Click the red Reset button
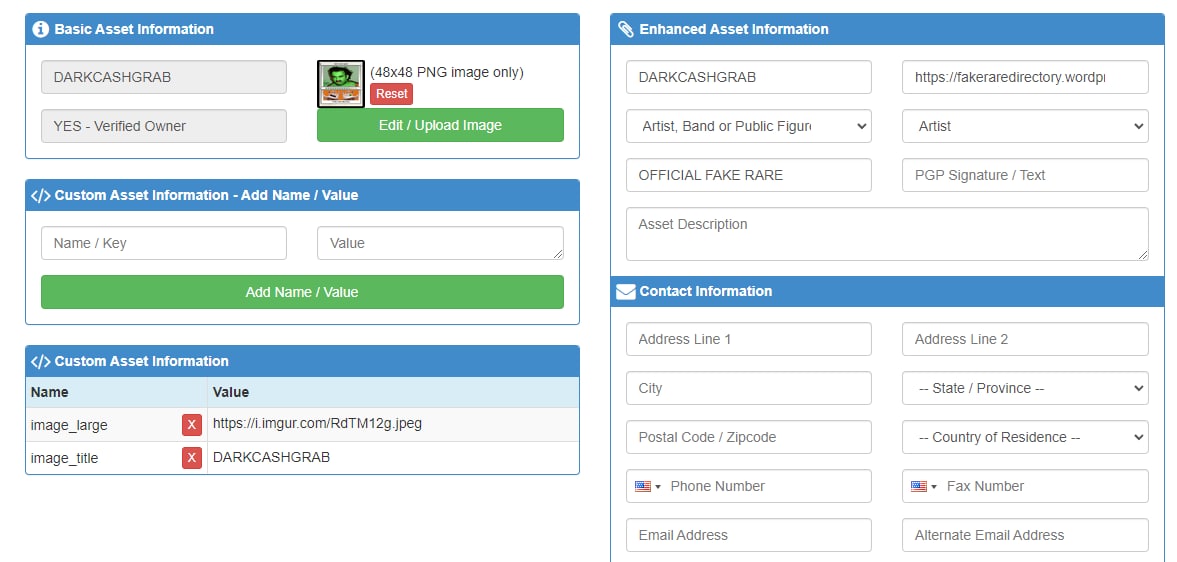The width and height of the screenshot is (1177, 562). pos(391,94)
